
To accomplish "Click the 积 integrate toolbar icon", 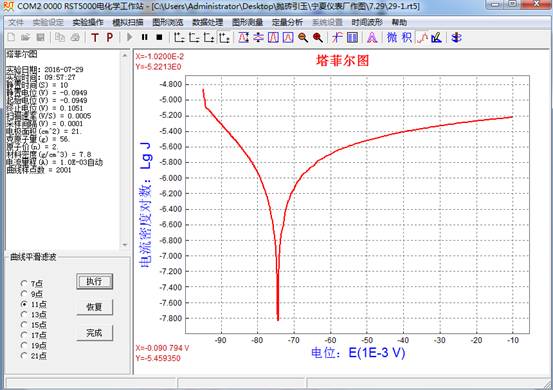I will pos(407,37).
